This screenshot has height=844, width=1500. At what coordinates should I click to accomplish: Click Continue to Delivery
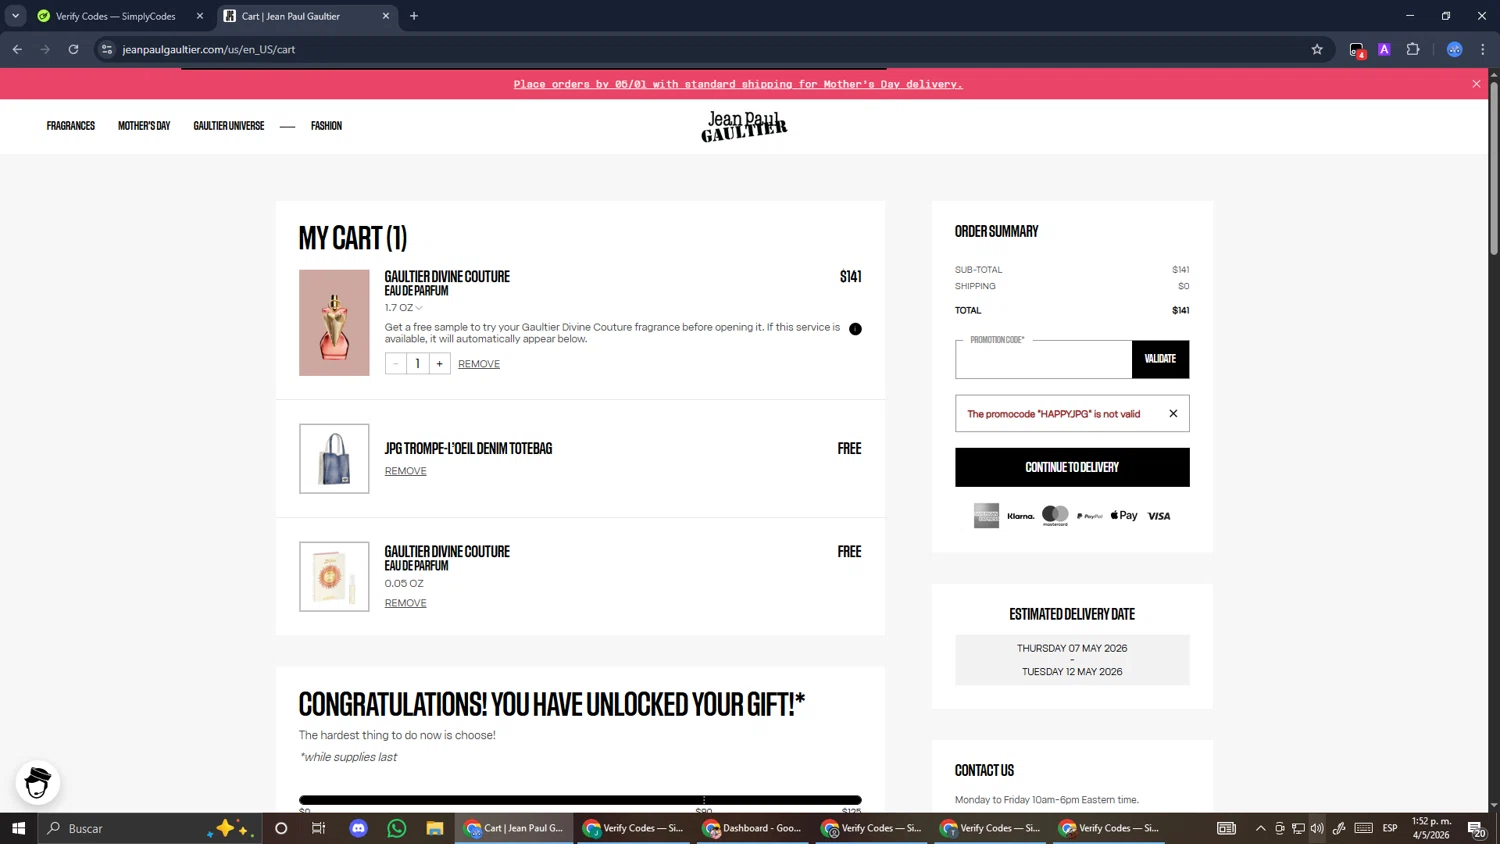[x=1072, y=467]
